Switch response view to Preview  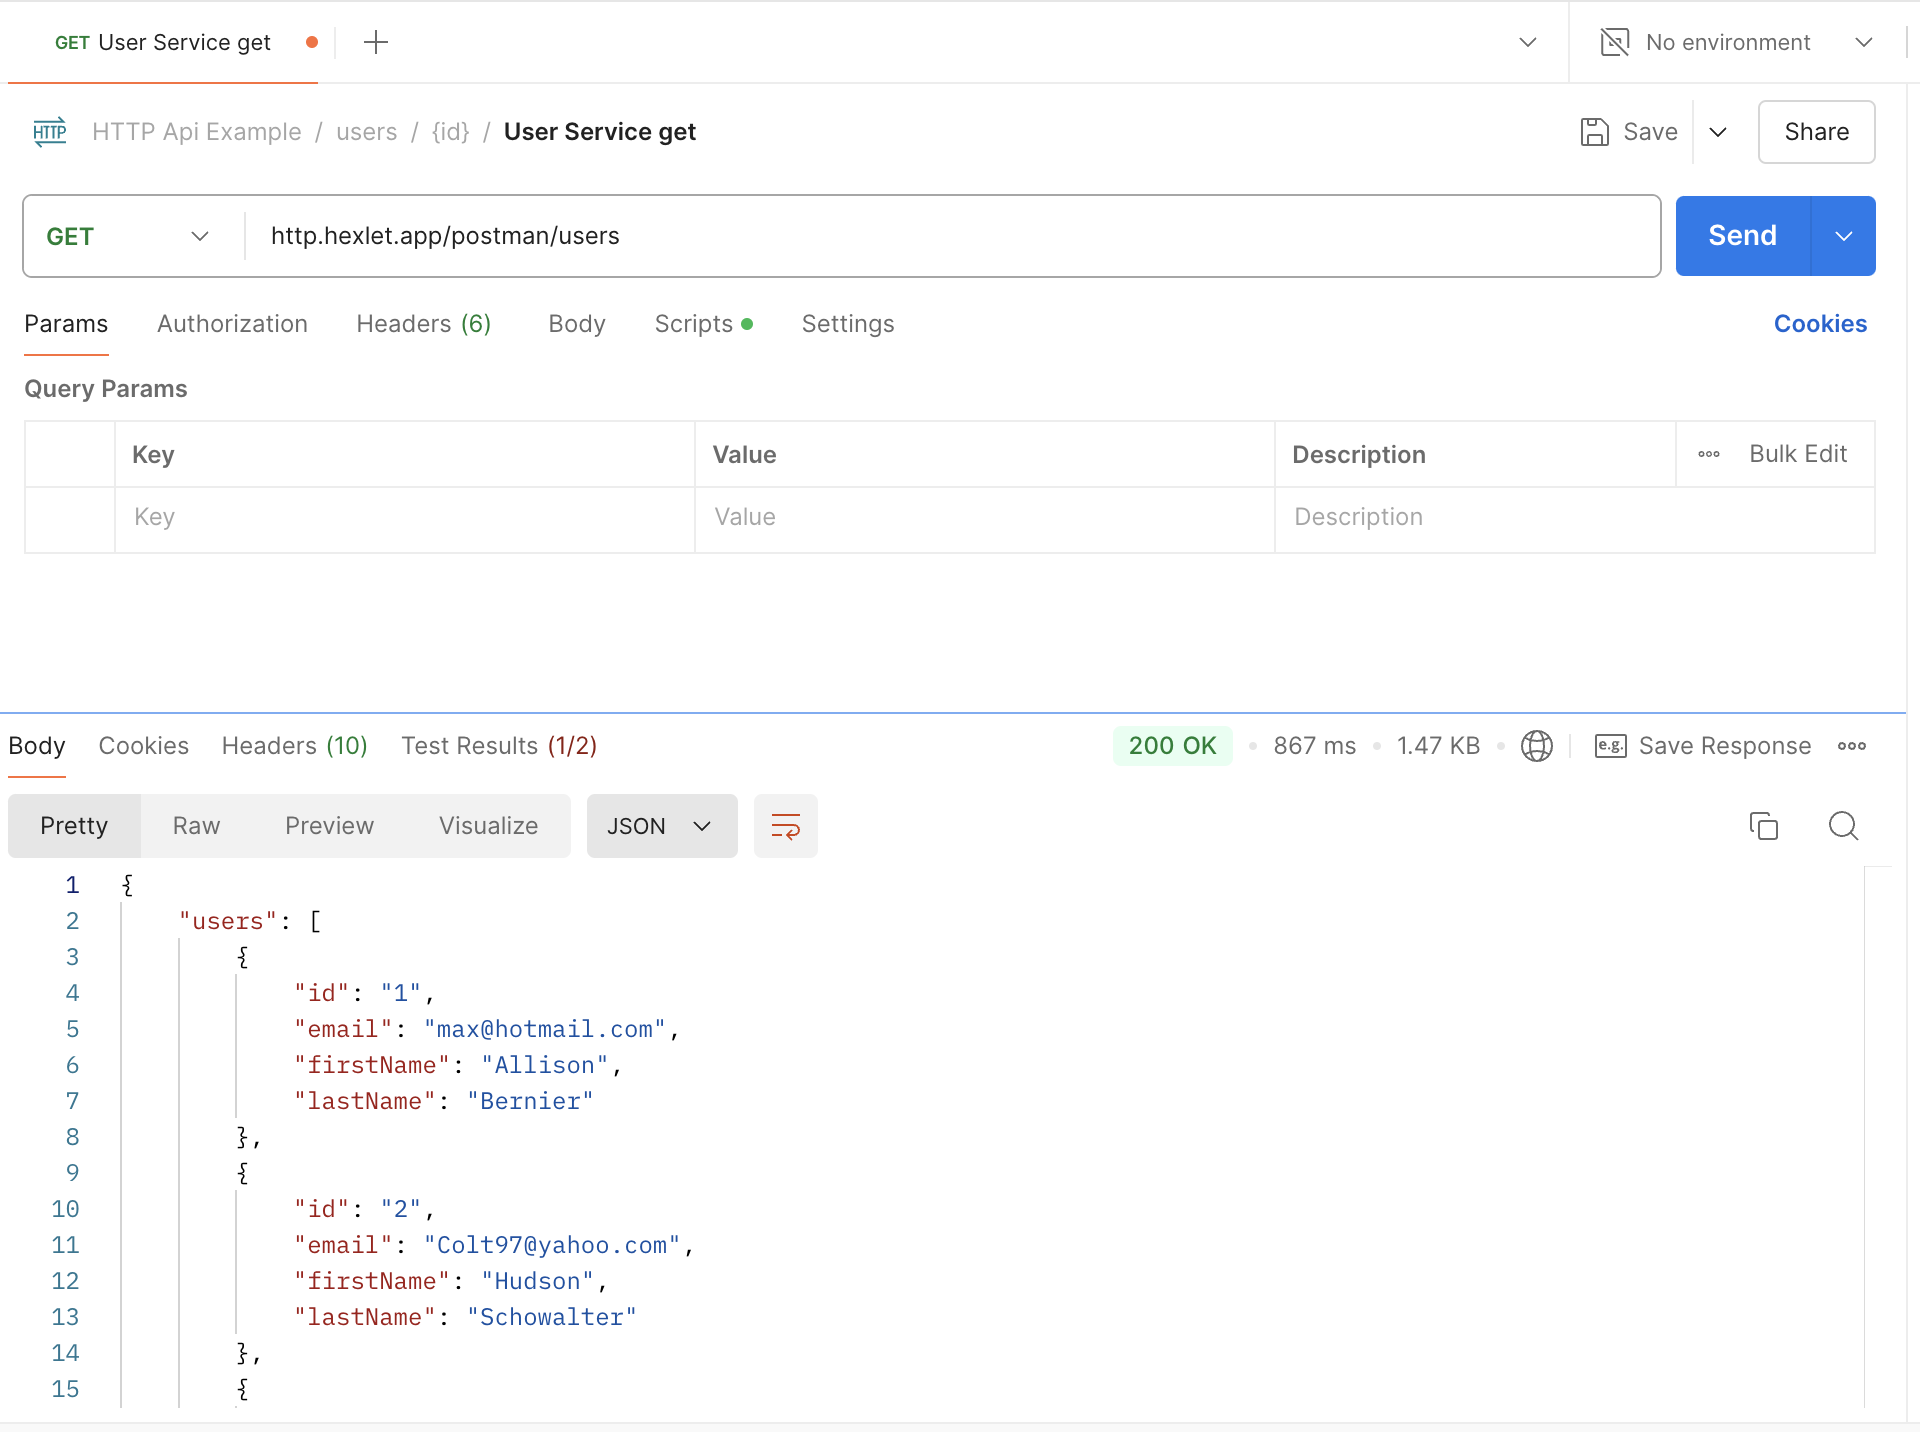(x=329, y=826)
